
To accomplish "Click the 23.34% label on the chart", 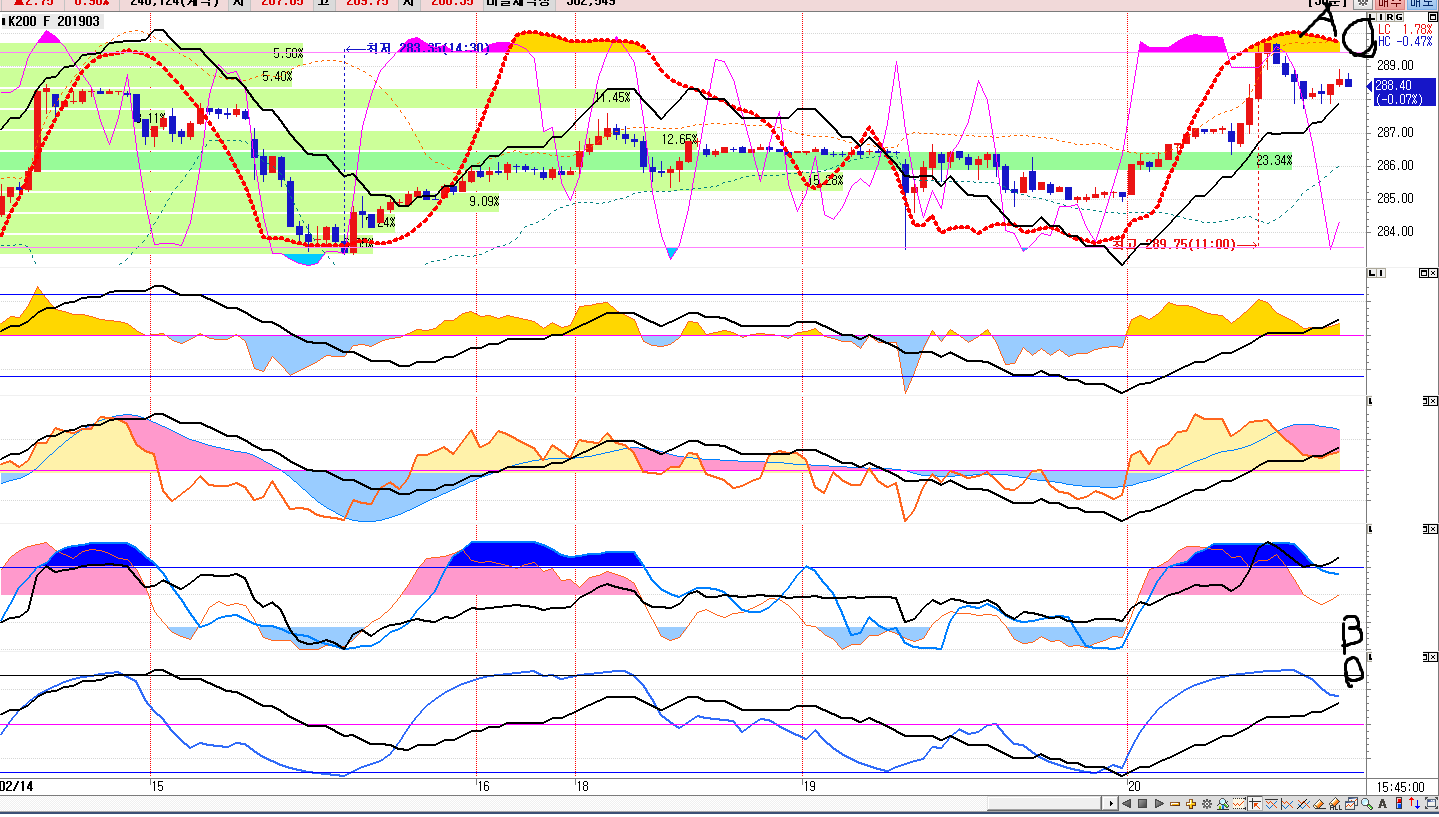I will pos(1274,160).
